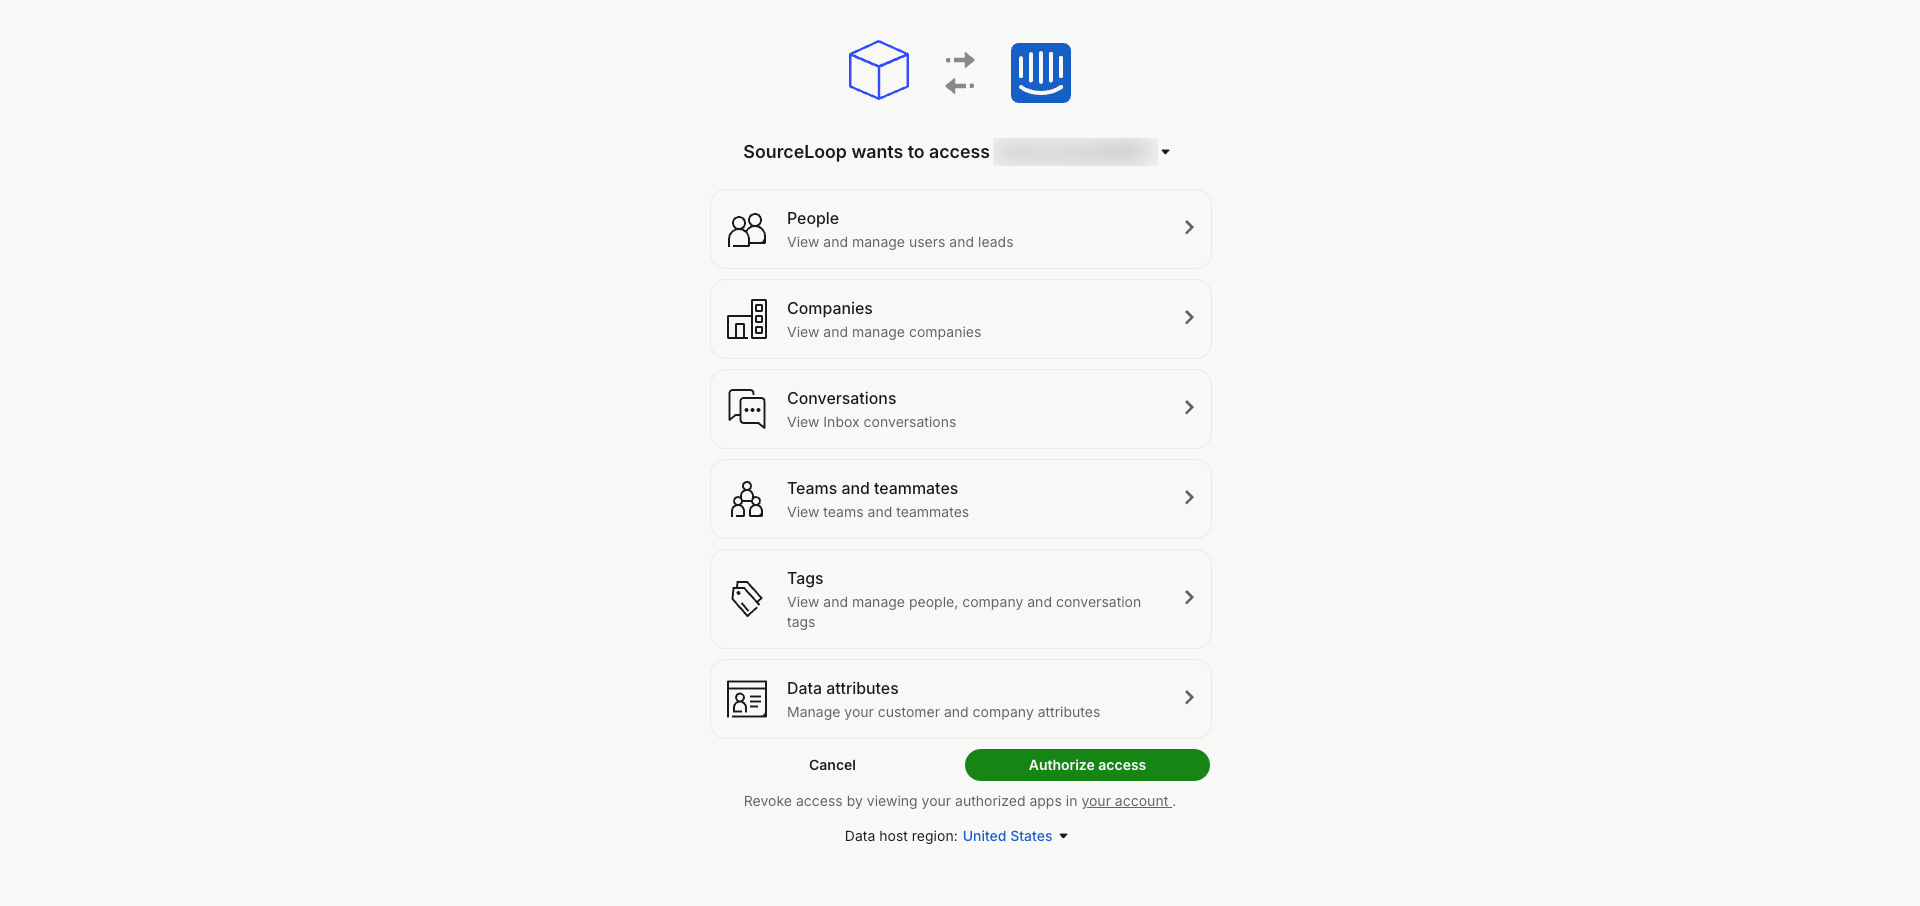Image resolution: width=1920 pixels, height=906 pixels.
Task: Cancel the authorization request
Action: tap(832, 765)
